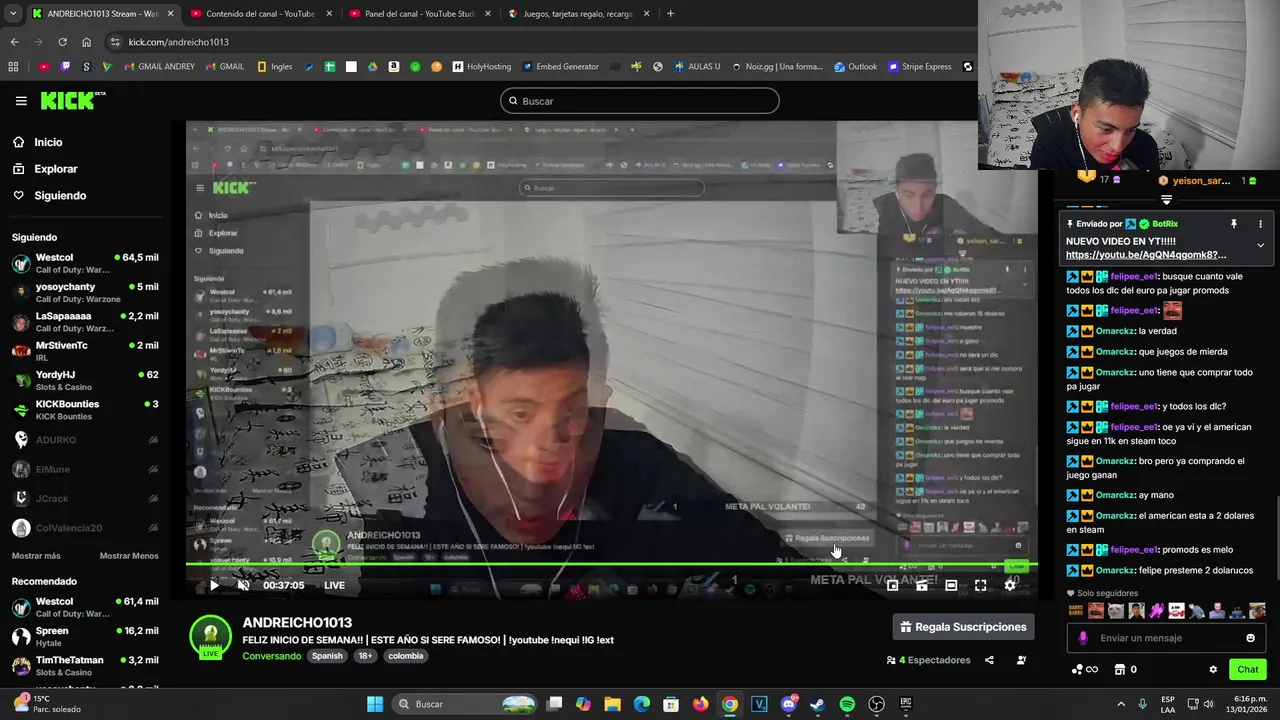Reload the Kick page
The height and width of the screenshot is (720, 1280).
tap(62, 42)
